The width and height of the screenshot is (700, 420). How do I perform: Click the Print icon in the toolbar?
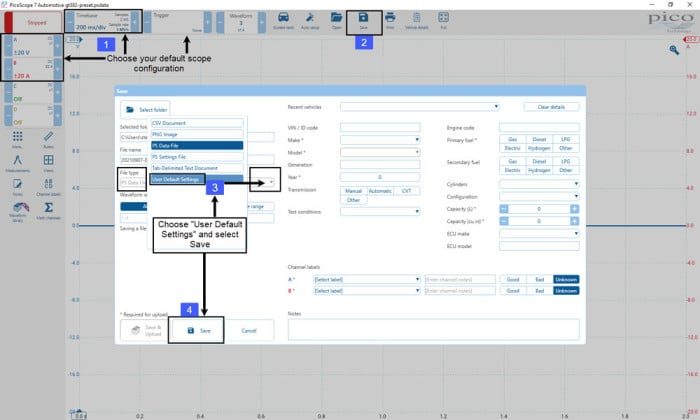coord(390,21)
